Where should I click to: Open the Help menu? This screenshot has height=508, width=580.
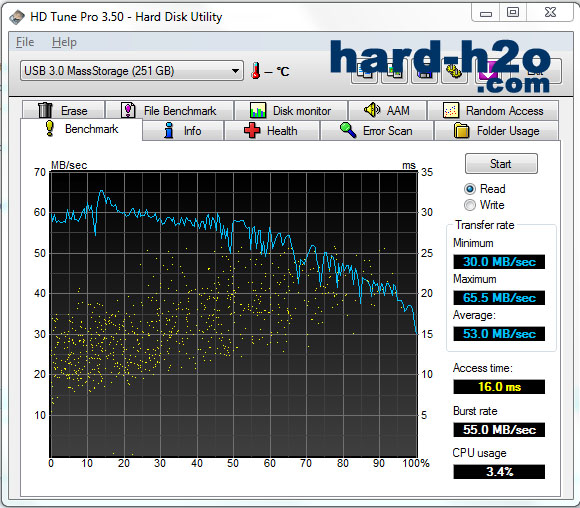pos(64,42)
